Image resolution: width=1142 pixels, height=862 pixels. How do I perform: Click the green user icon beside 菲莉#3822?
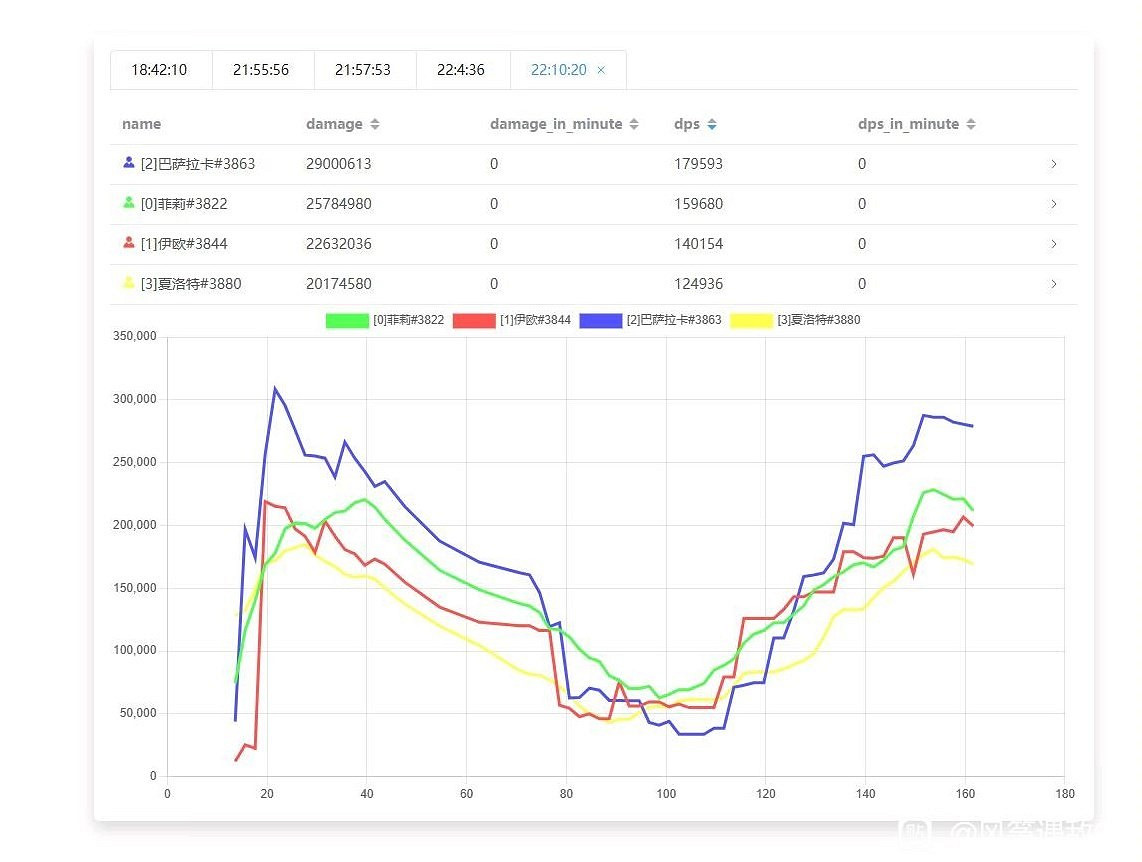[129, 203]
